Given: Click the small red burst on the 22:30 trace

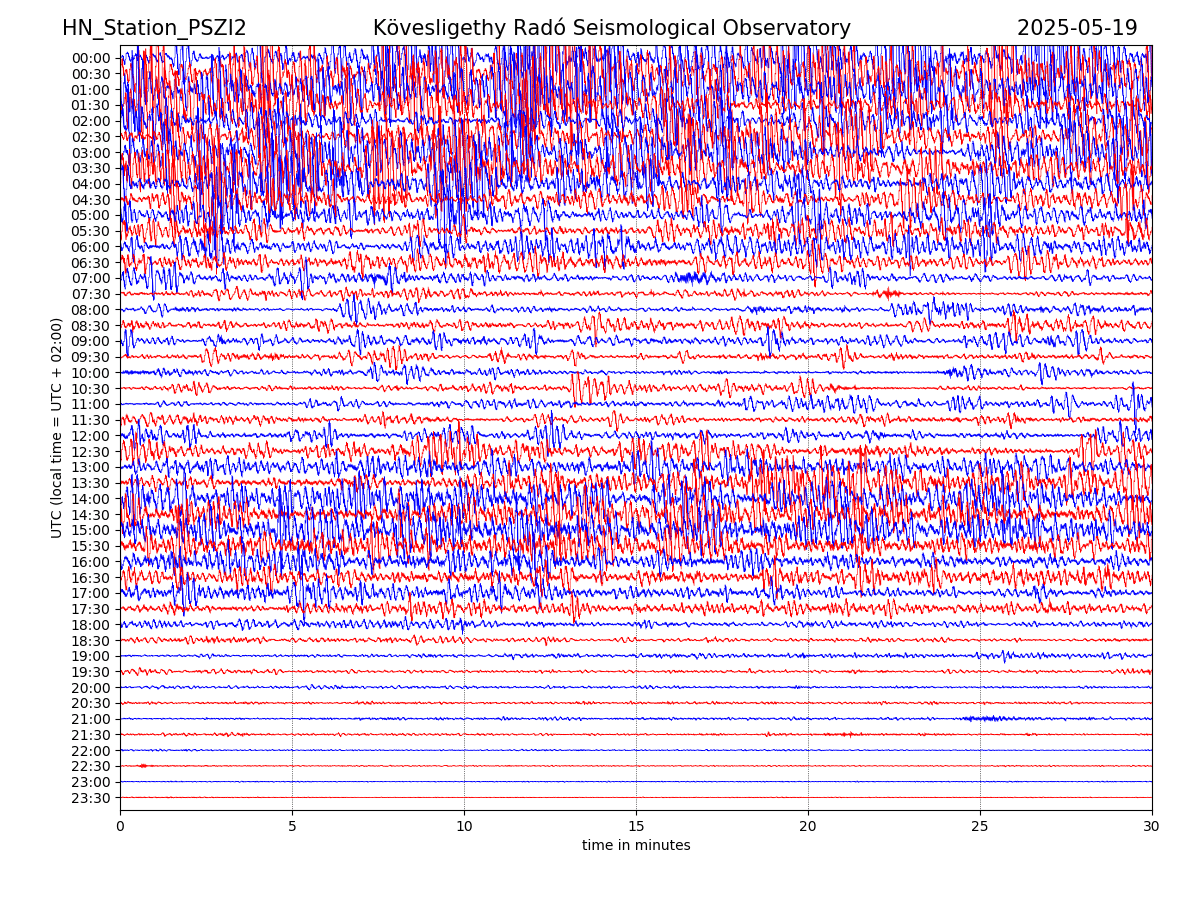Looking at the screenshot, I should tap(142, 766).
